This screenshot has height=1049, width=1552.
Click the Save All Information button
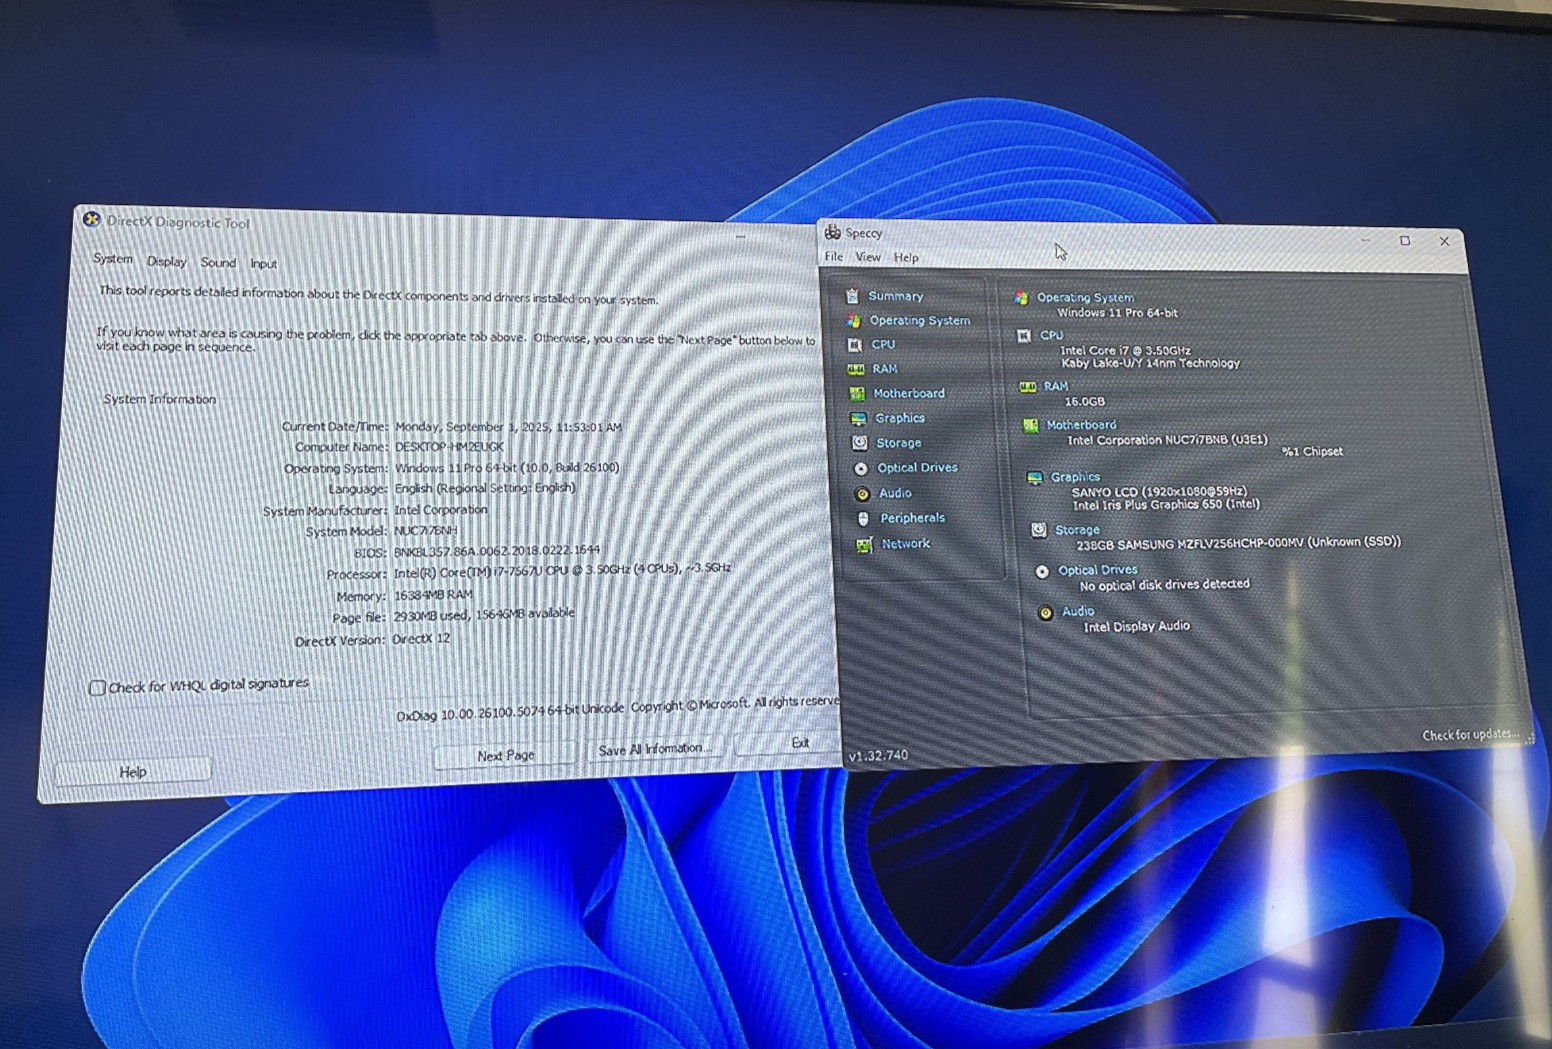tap(655, 749)
